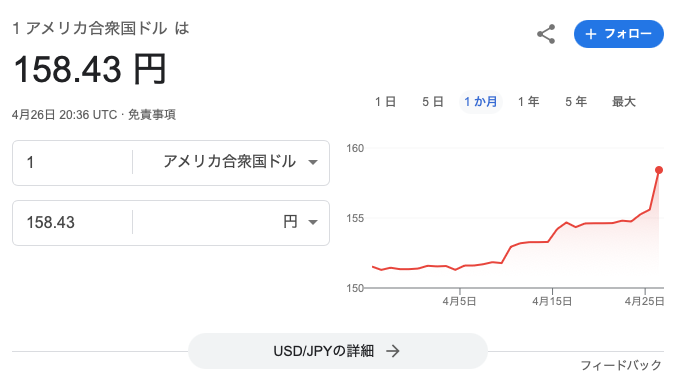Open the 免責事項 disclaimer link
The height and width of the screenshot is (391, 689).
[152, 115]
